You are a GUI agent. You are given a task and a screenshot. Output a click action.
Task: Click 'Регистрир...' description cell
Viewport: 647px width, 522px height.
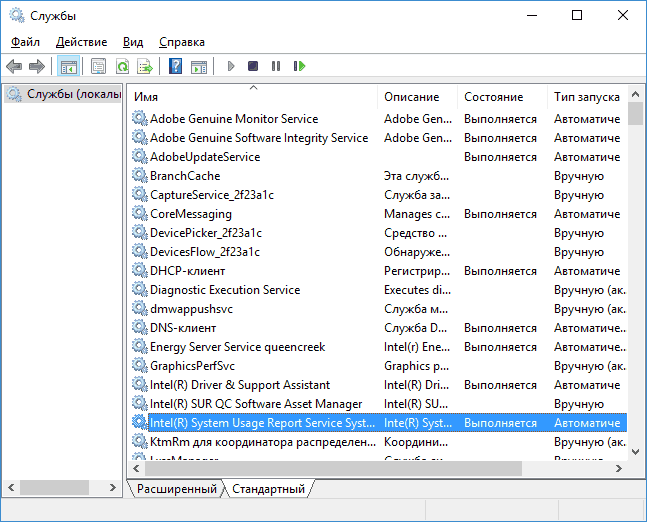[417, 270]
